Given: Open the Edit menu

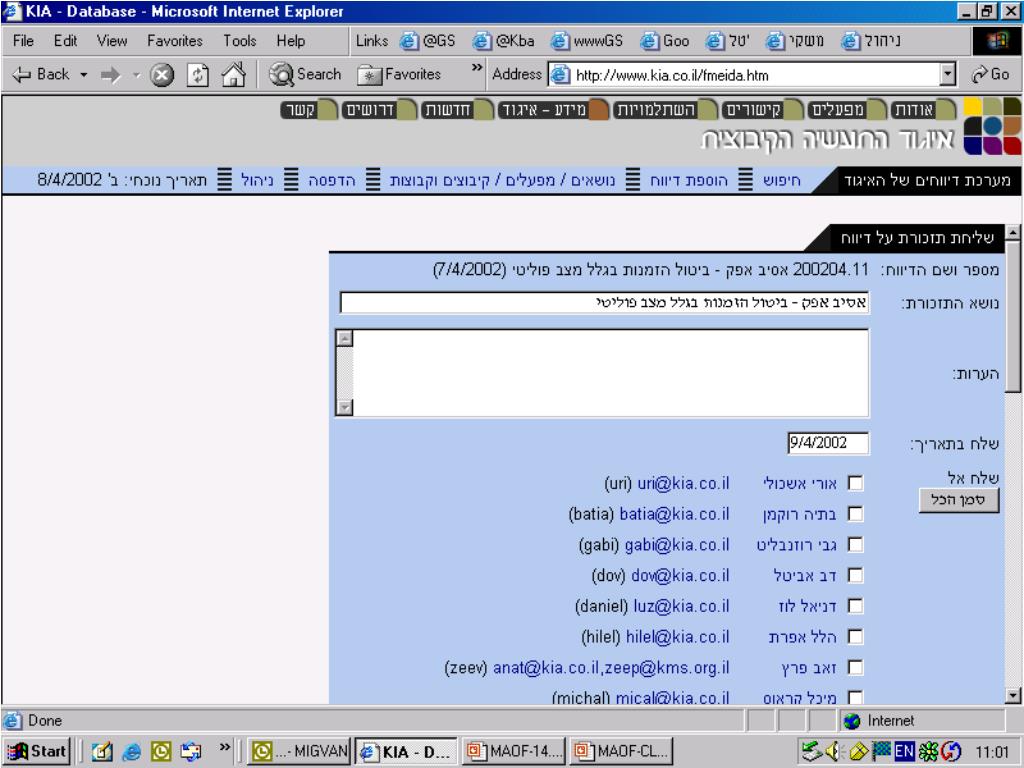Looking at the screenshot, I should [65, 41].
